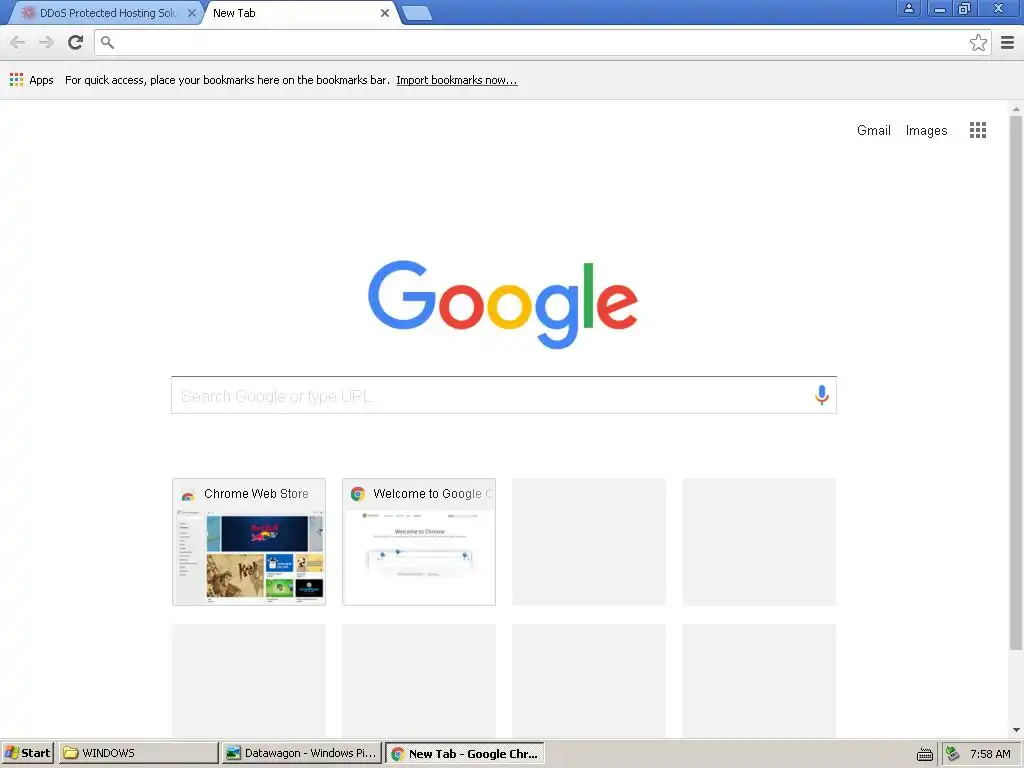Switch to Datawagon Windows Picture taskbar item
This screenshot has height=768, width=1024.
point(301,753)
